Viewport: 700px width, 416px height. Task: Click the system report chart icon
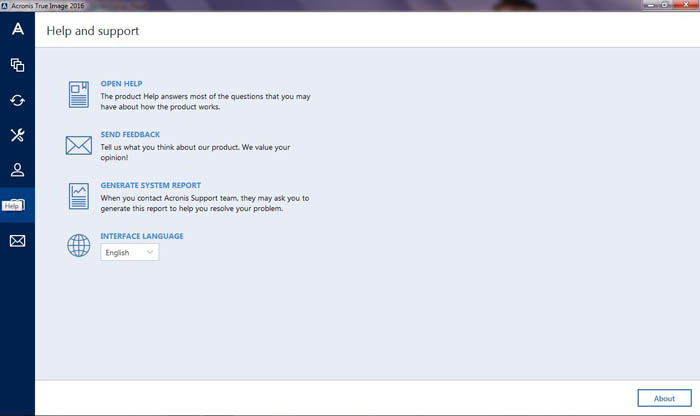click(79, 196)
